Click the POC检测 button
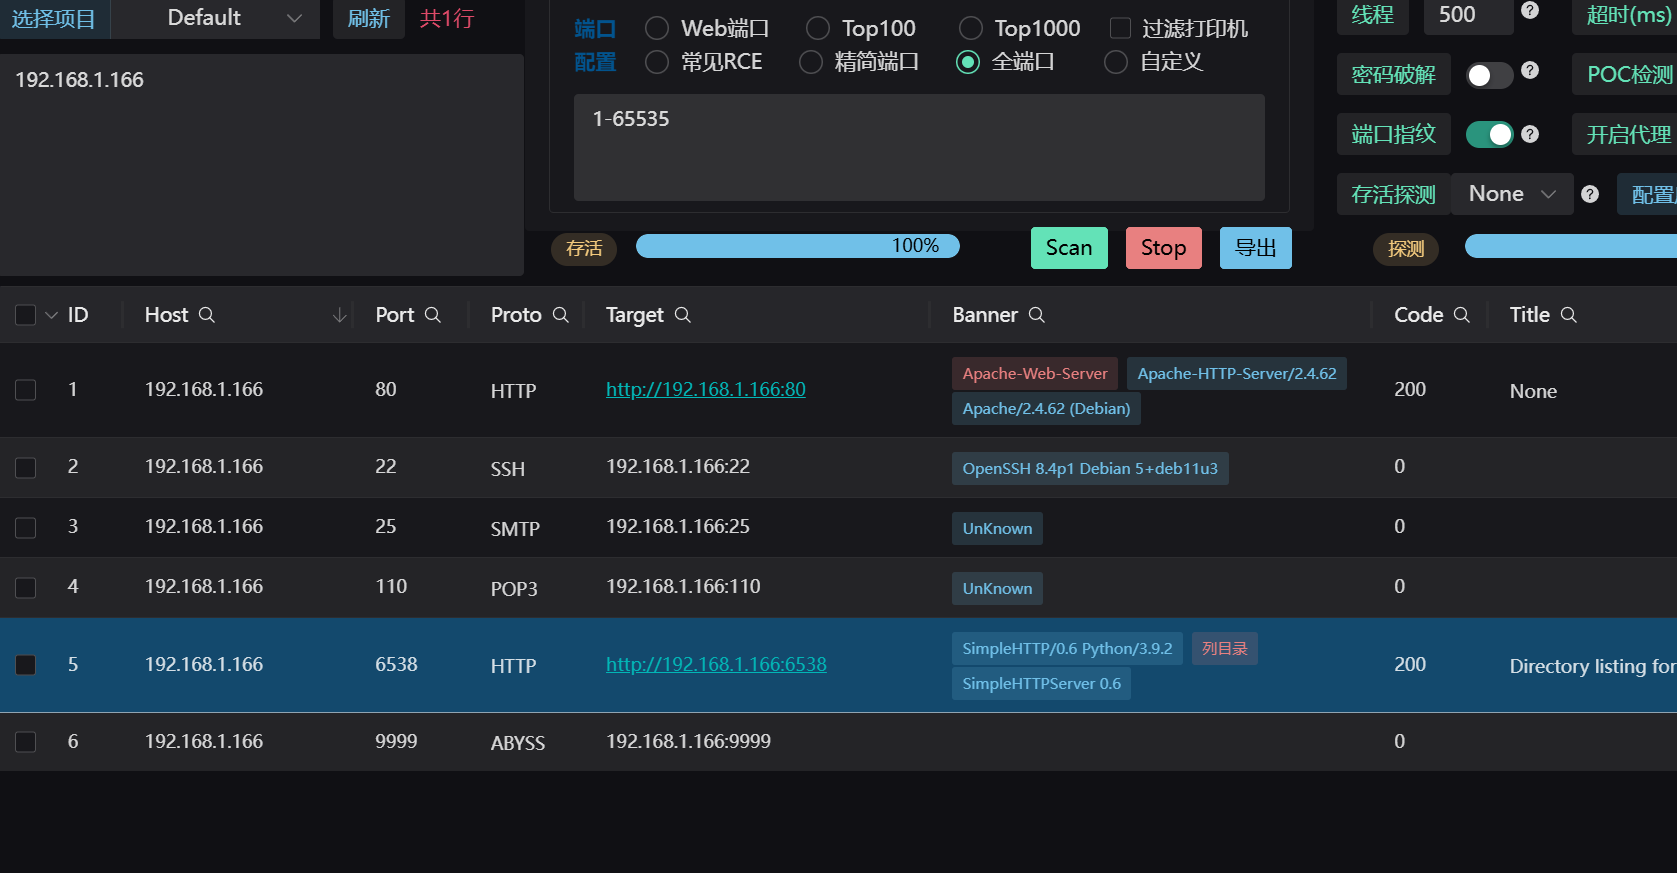The image size is (1677, 873). (1625, 75)
